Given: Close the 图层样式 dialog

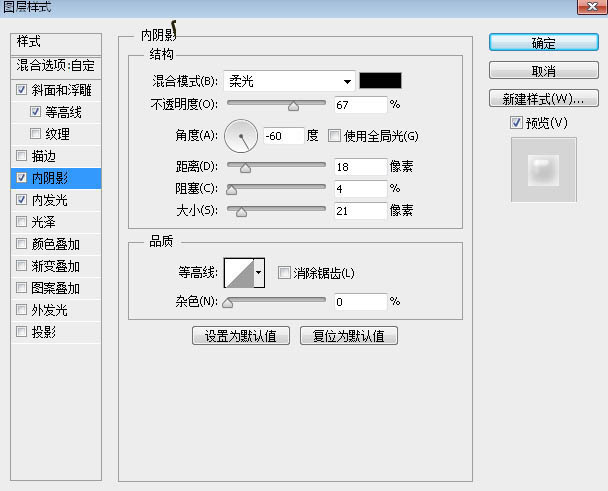Looking at the screenshot, I should click(x=592, y=7).
